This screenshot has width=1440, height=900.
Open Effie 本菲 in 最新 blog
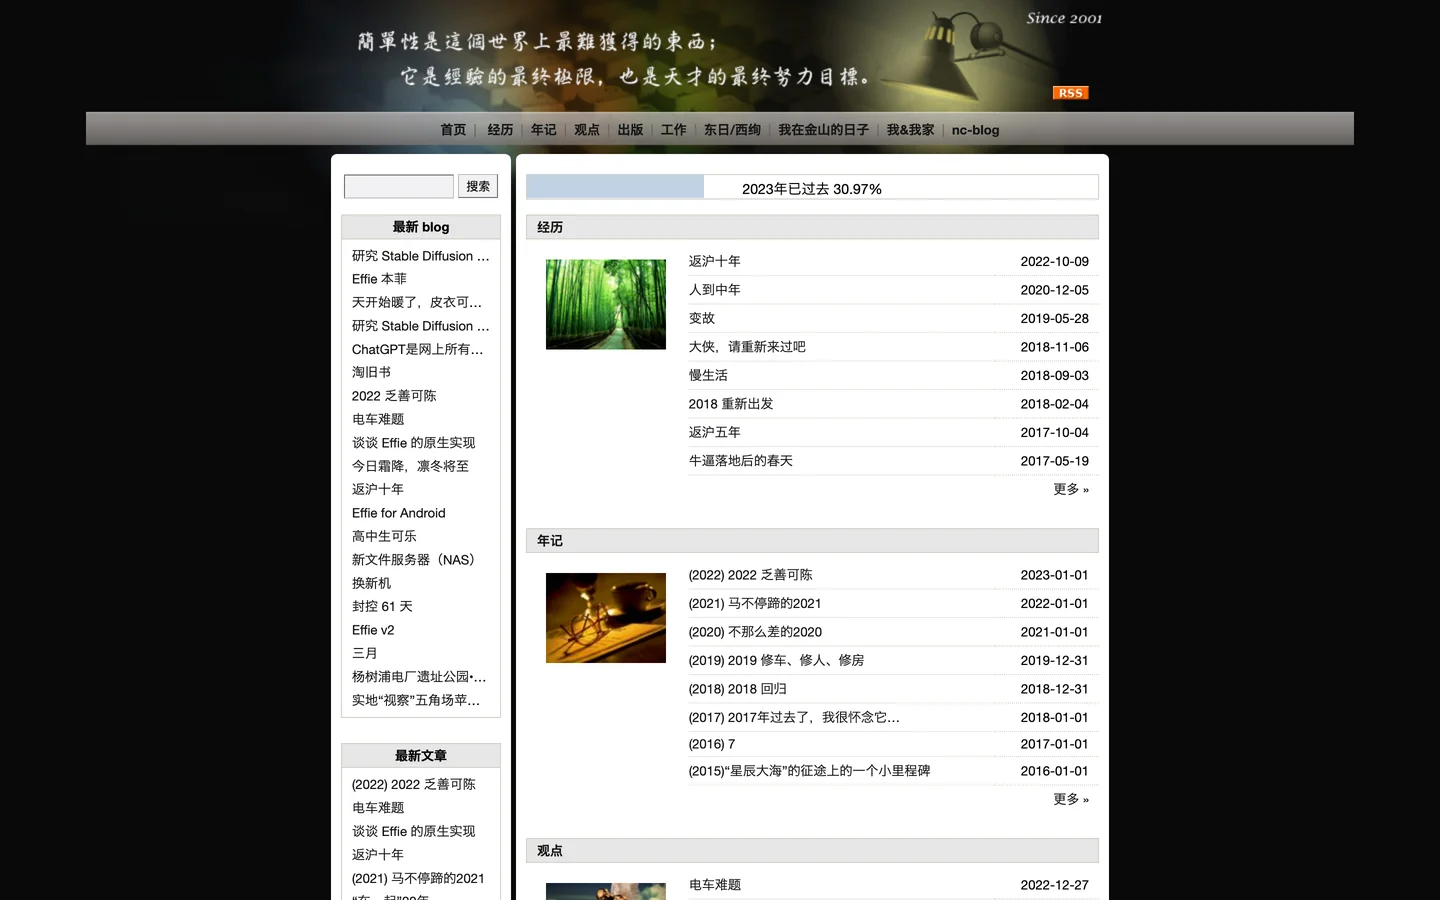pos(379,279)
